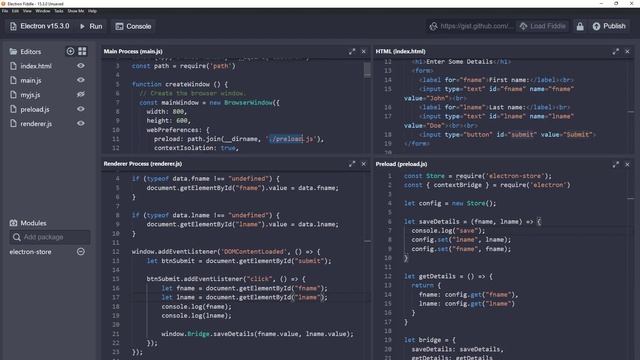Click the Preload (preload.js) pane title
The image size is (640, 360).
[401, 164]
